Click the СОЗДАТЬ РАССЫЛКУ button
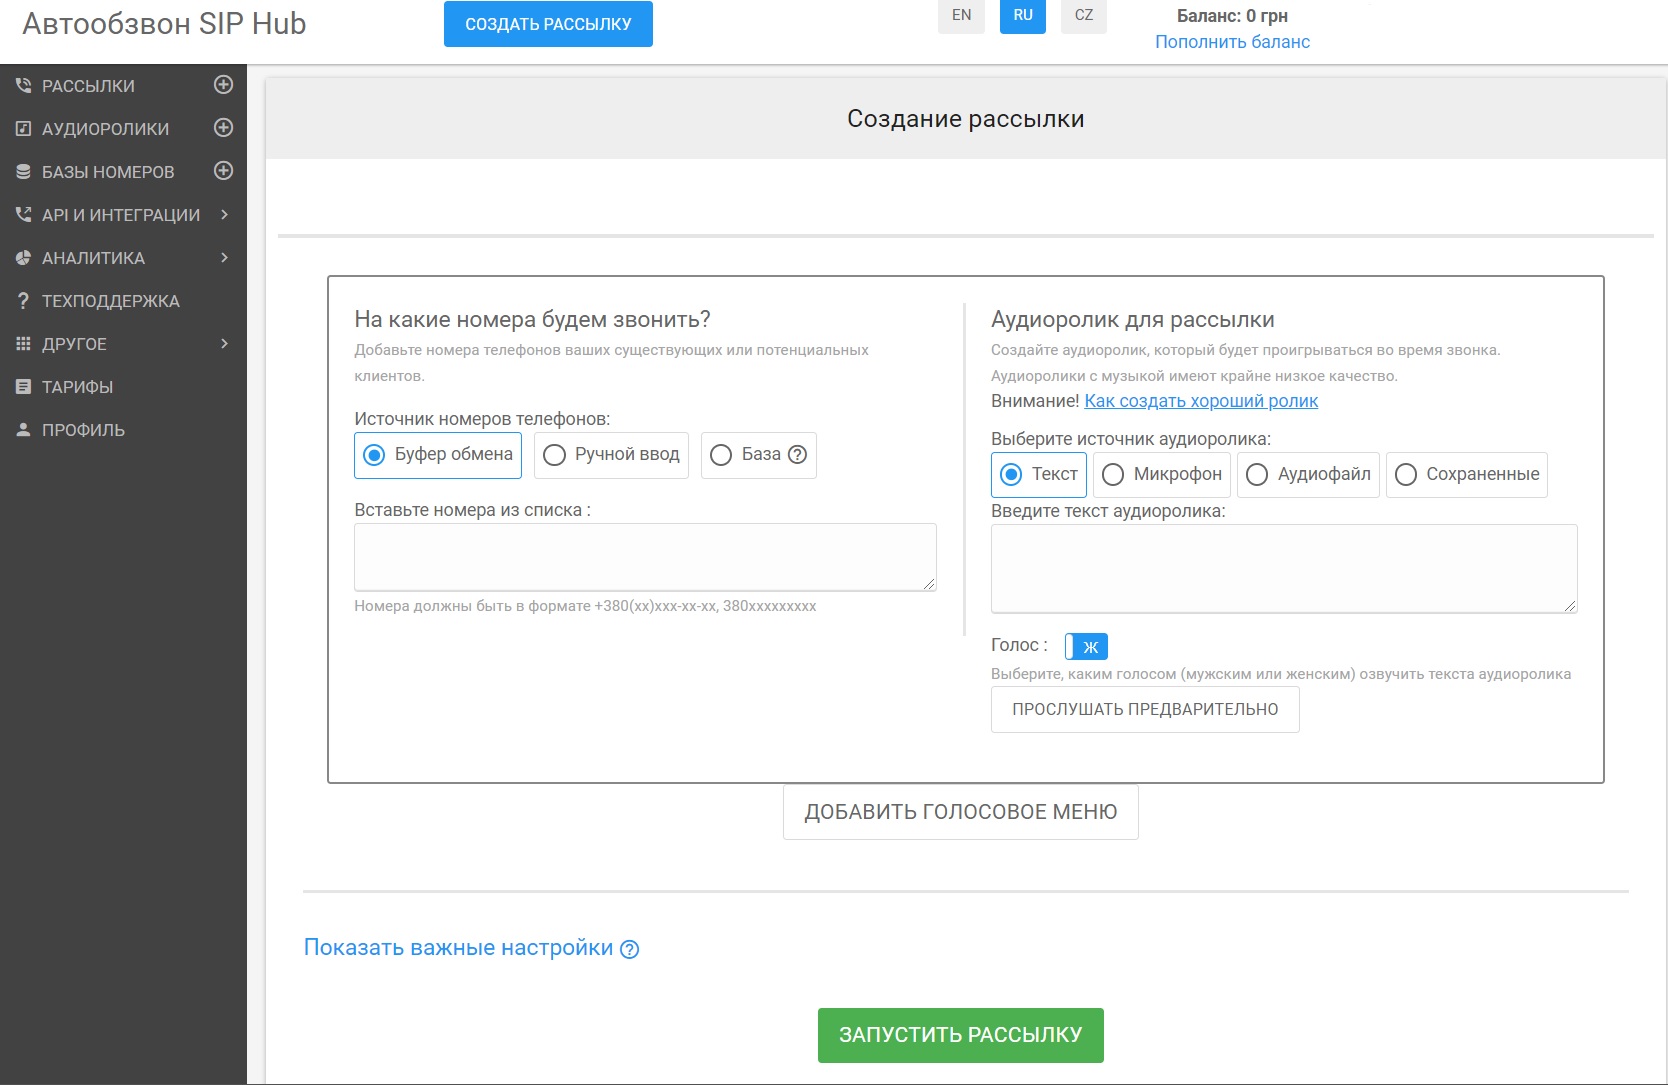This screenshot has height=1085, width=1668. [548, 24]
